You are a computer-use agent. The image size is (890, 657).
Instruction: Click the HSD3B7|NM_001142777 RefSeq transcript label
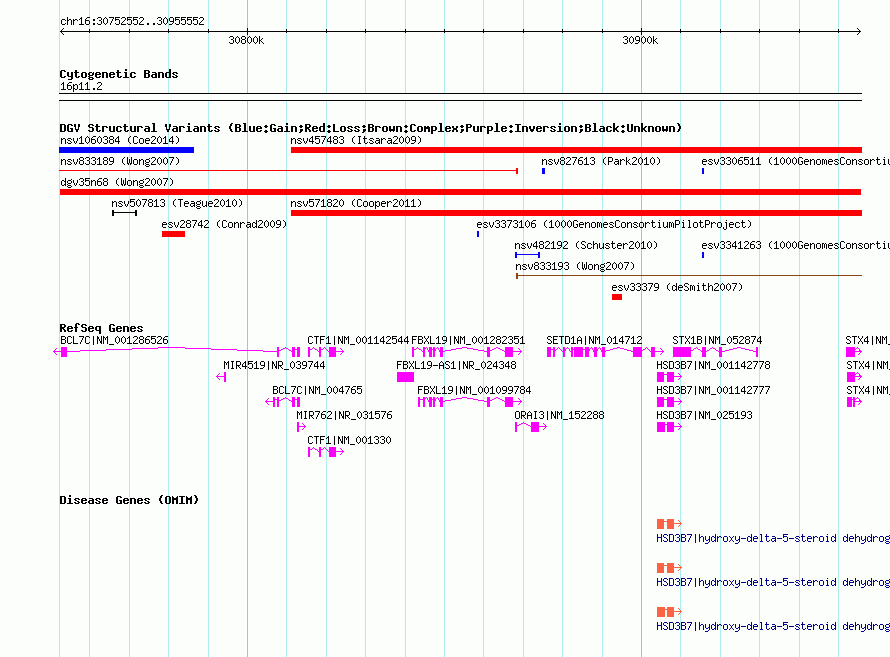(x=713, y=390)
